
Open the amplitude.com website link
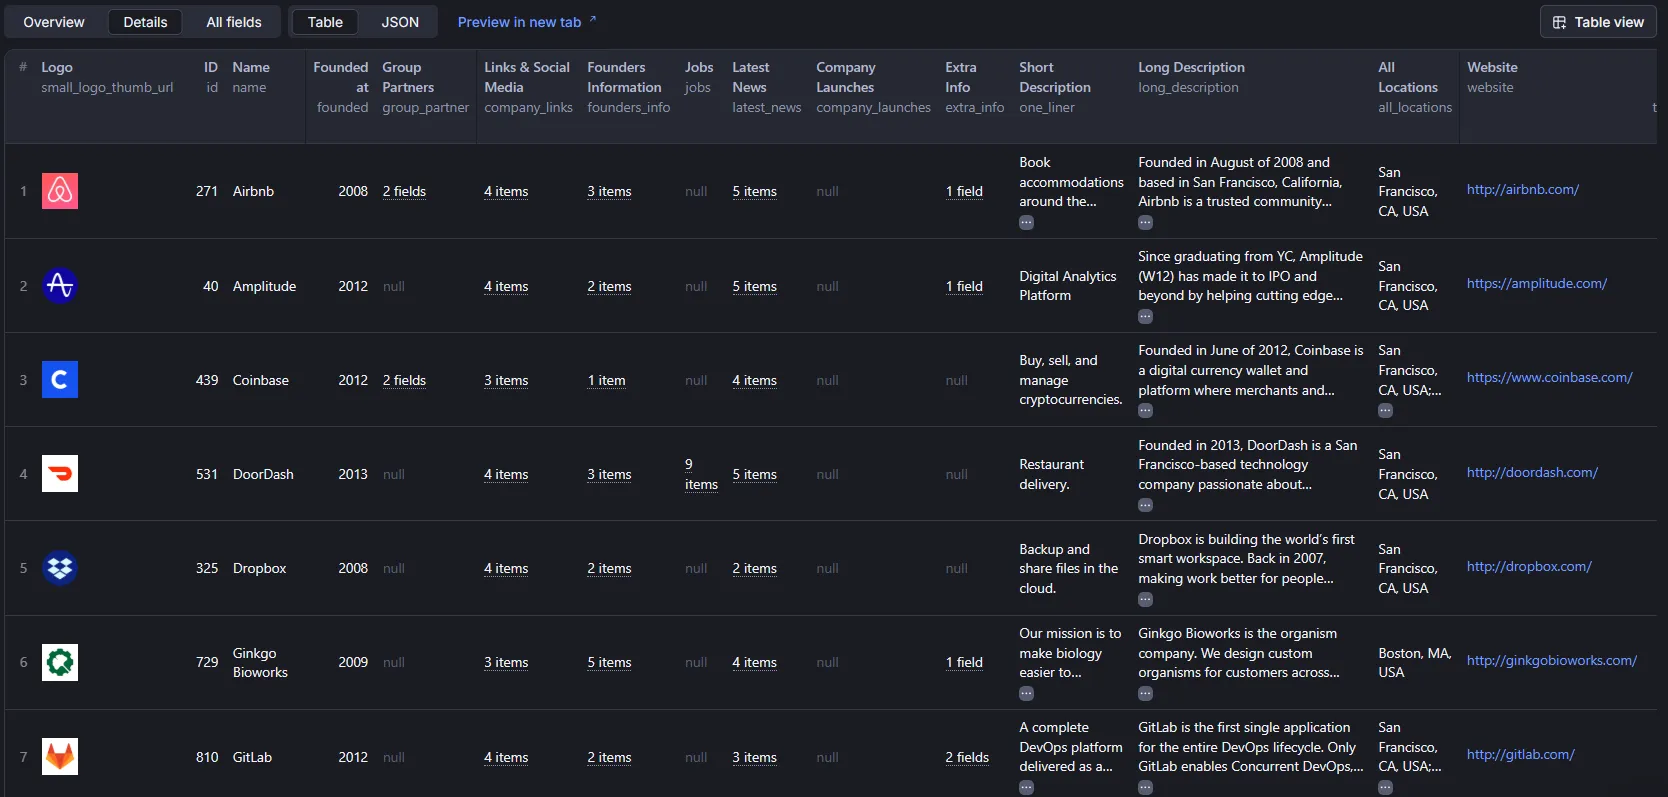tap(1536, 284)
